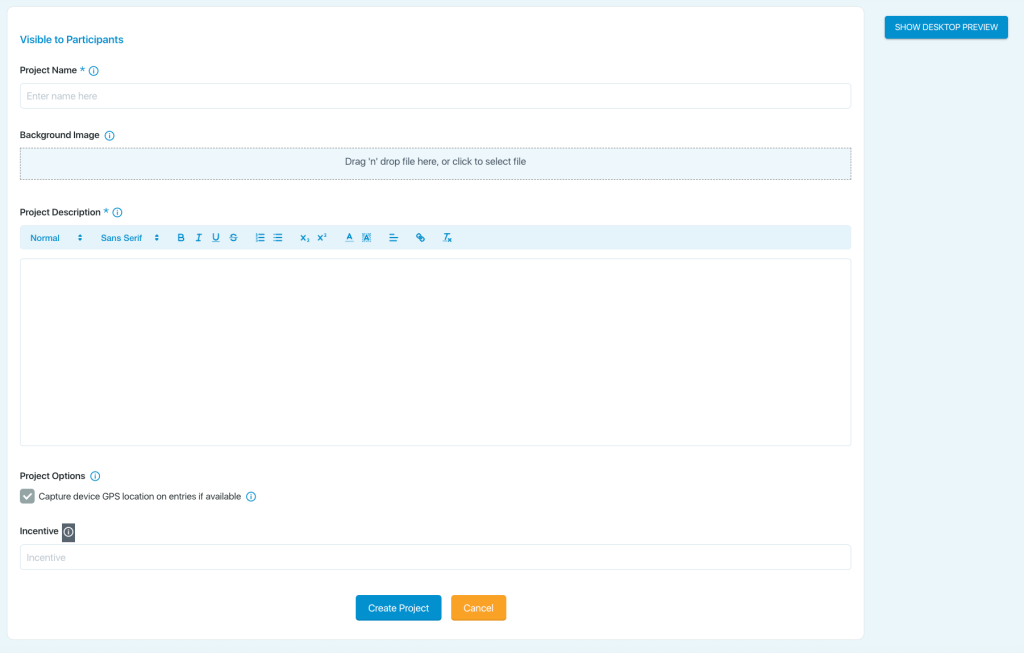This screenshot has height=653, width=1024.
Task: Open the Sans Serif font dropdown
Action: click(130, 238)
